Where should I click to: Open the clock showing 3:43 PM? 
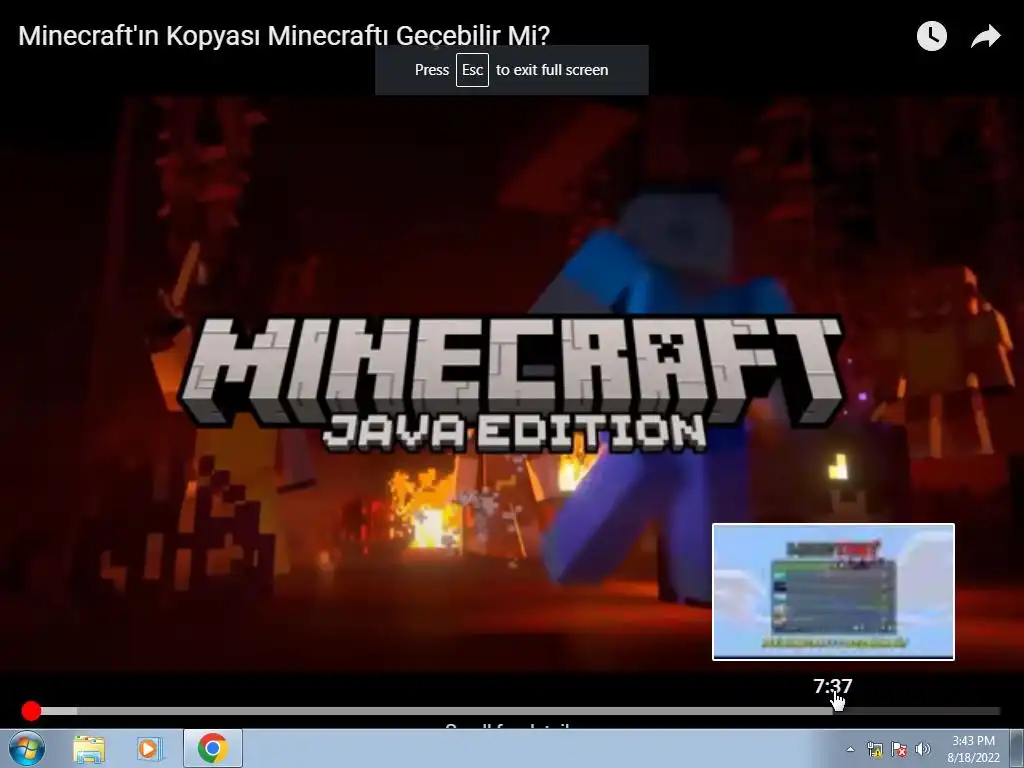coord(973,748)
